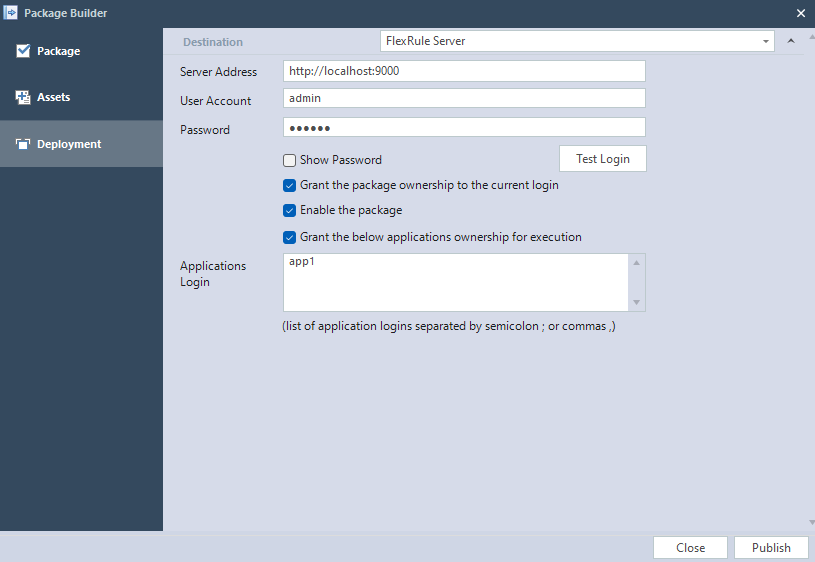Open the Destination FlexRule Server dropdown

577,41
